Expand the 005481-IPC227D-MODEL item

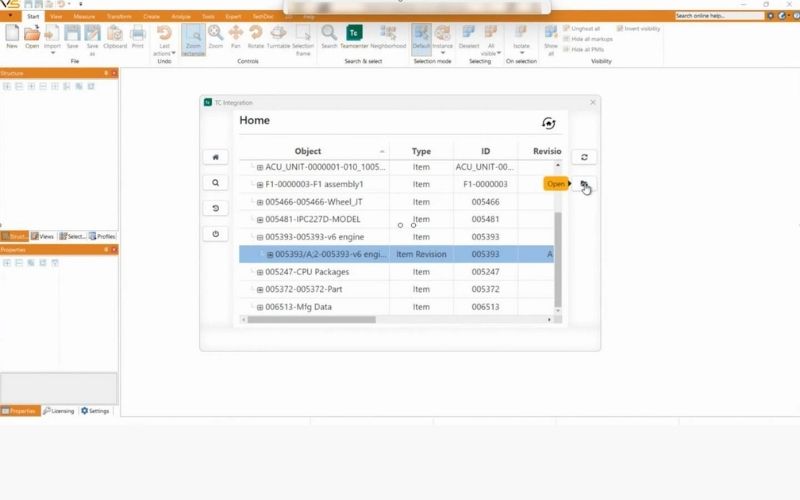tap(260, 220)
